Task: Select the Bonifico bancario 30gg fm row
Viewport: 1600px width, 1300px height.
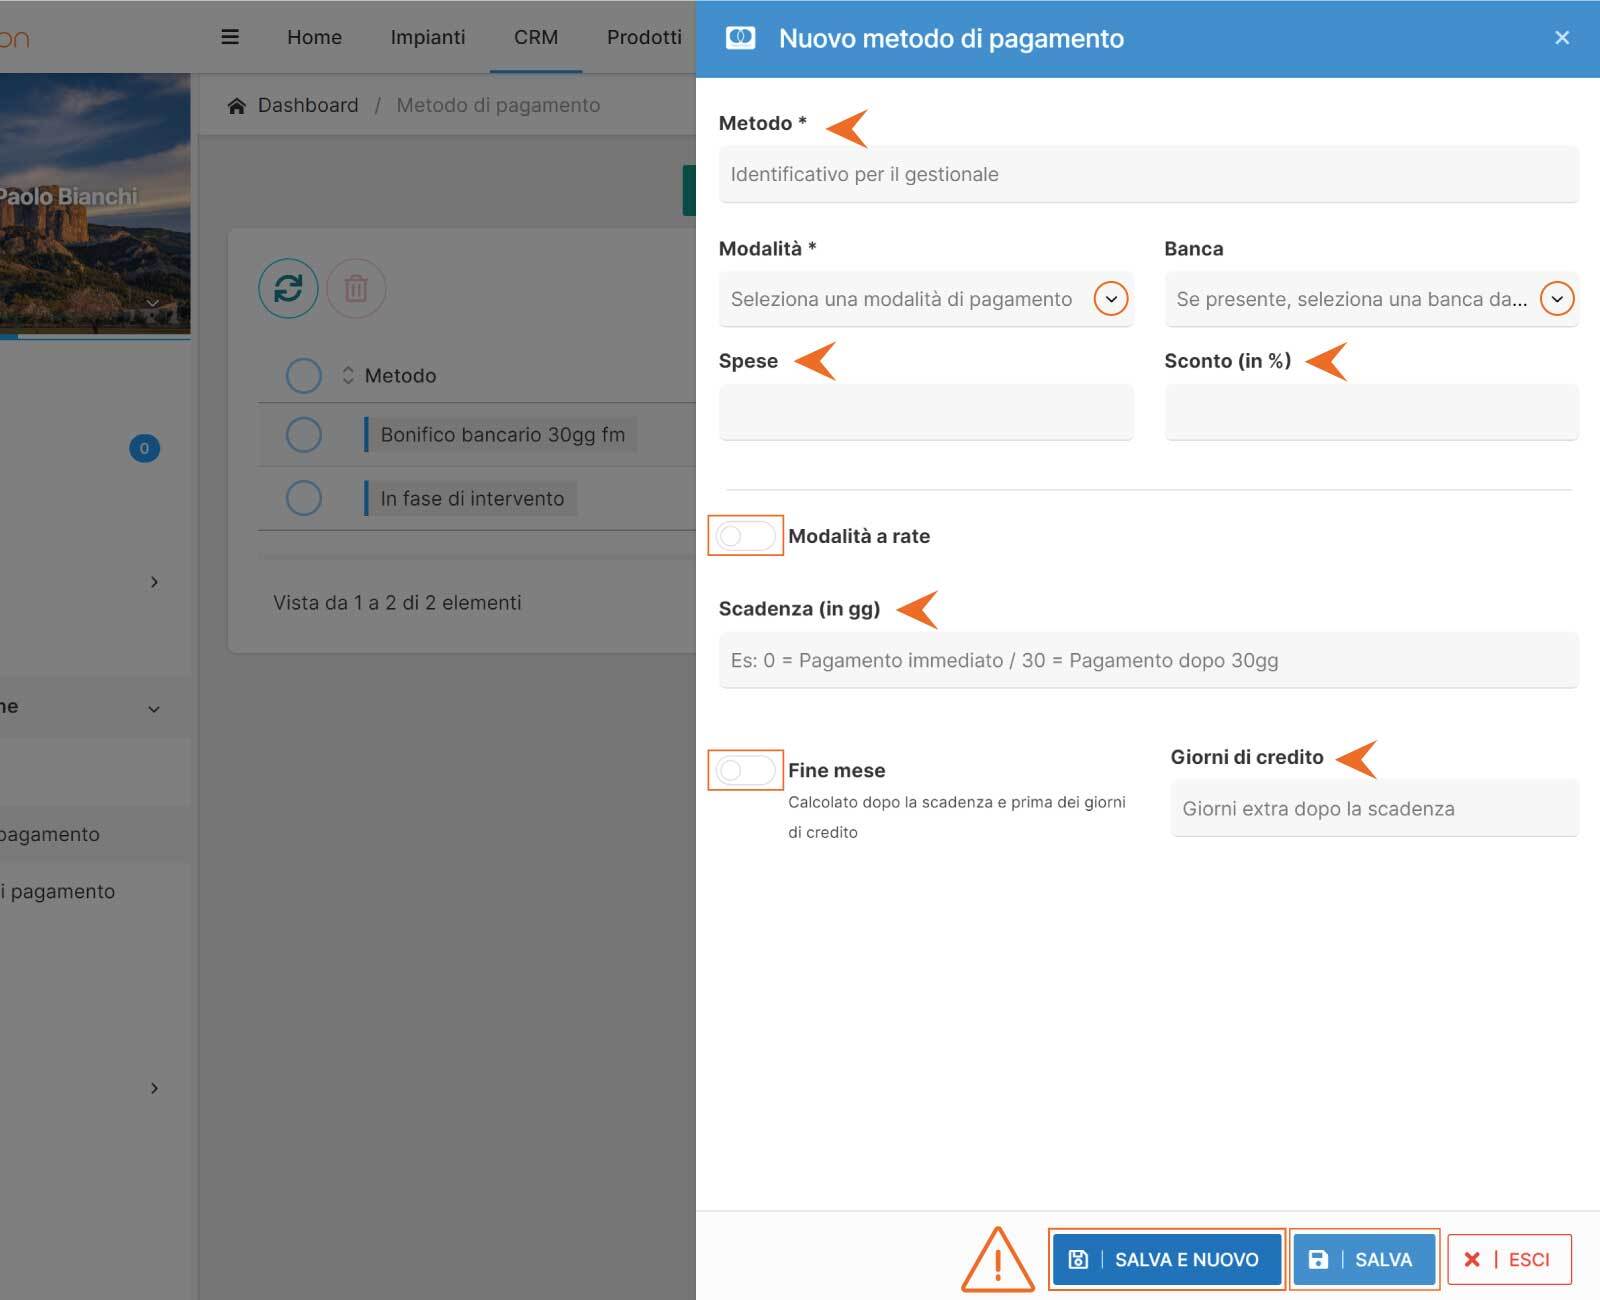Action: (x=303, y=435)
